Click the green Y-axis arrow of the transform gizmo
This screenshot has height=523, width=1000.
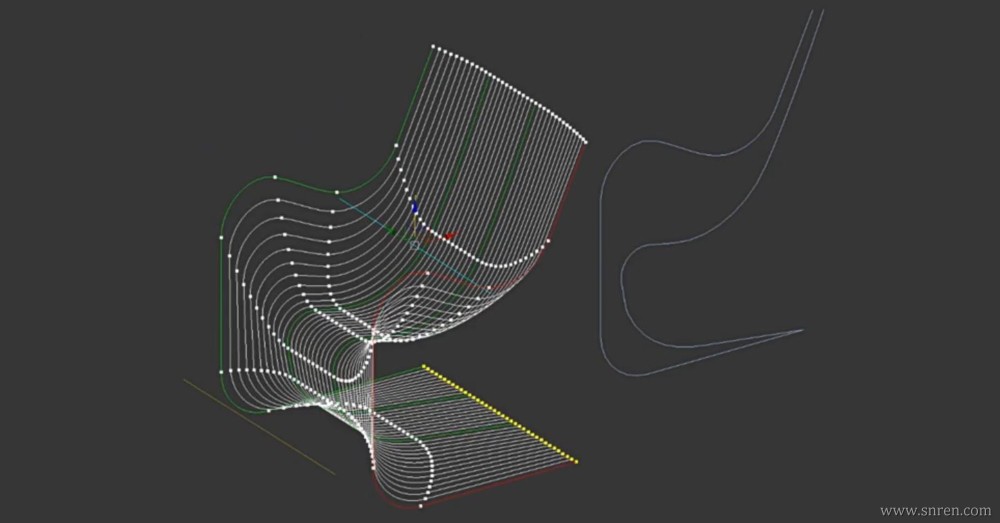click(x=391, y=231)
